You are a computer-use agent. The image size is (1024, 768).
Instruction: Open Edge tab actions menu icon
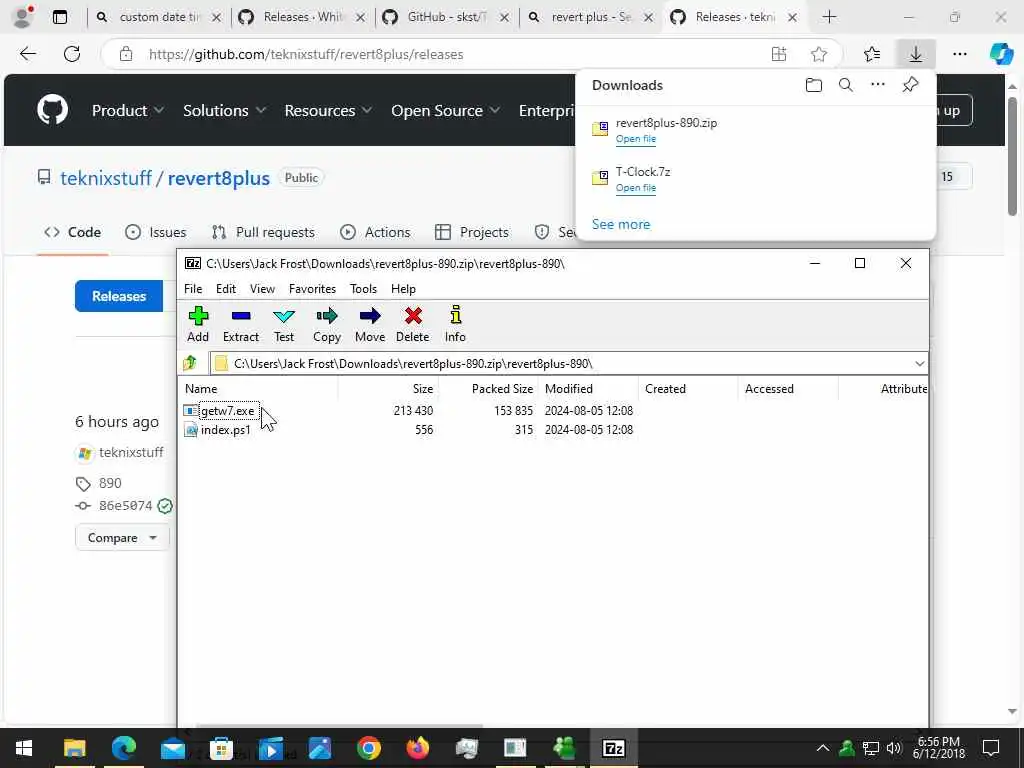tap(59, 18)
